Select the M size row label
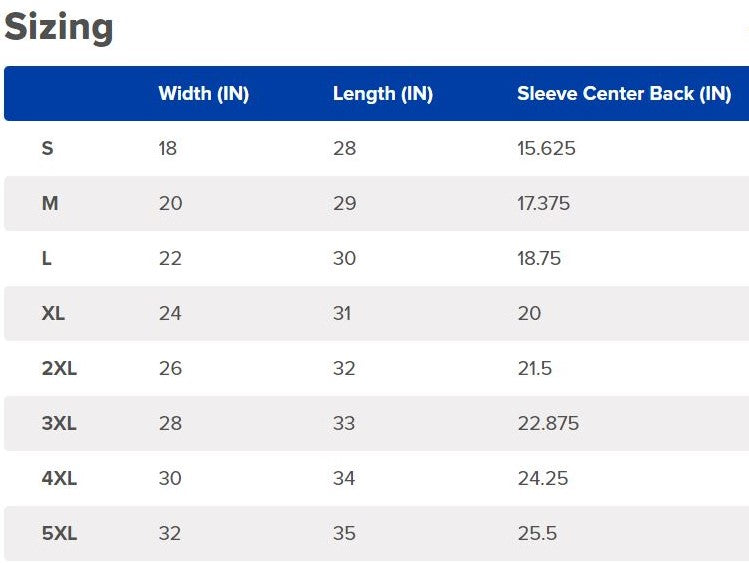 pyautogui.click(x=50, y=204)
